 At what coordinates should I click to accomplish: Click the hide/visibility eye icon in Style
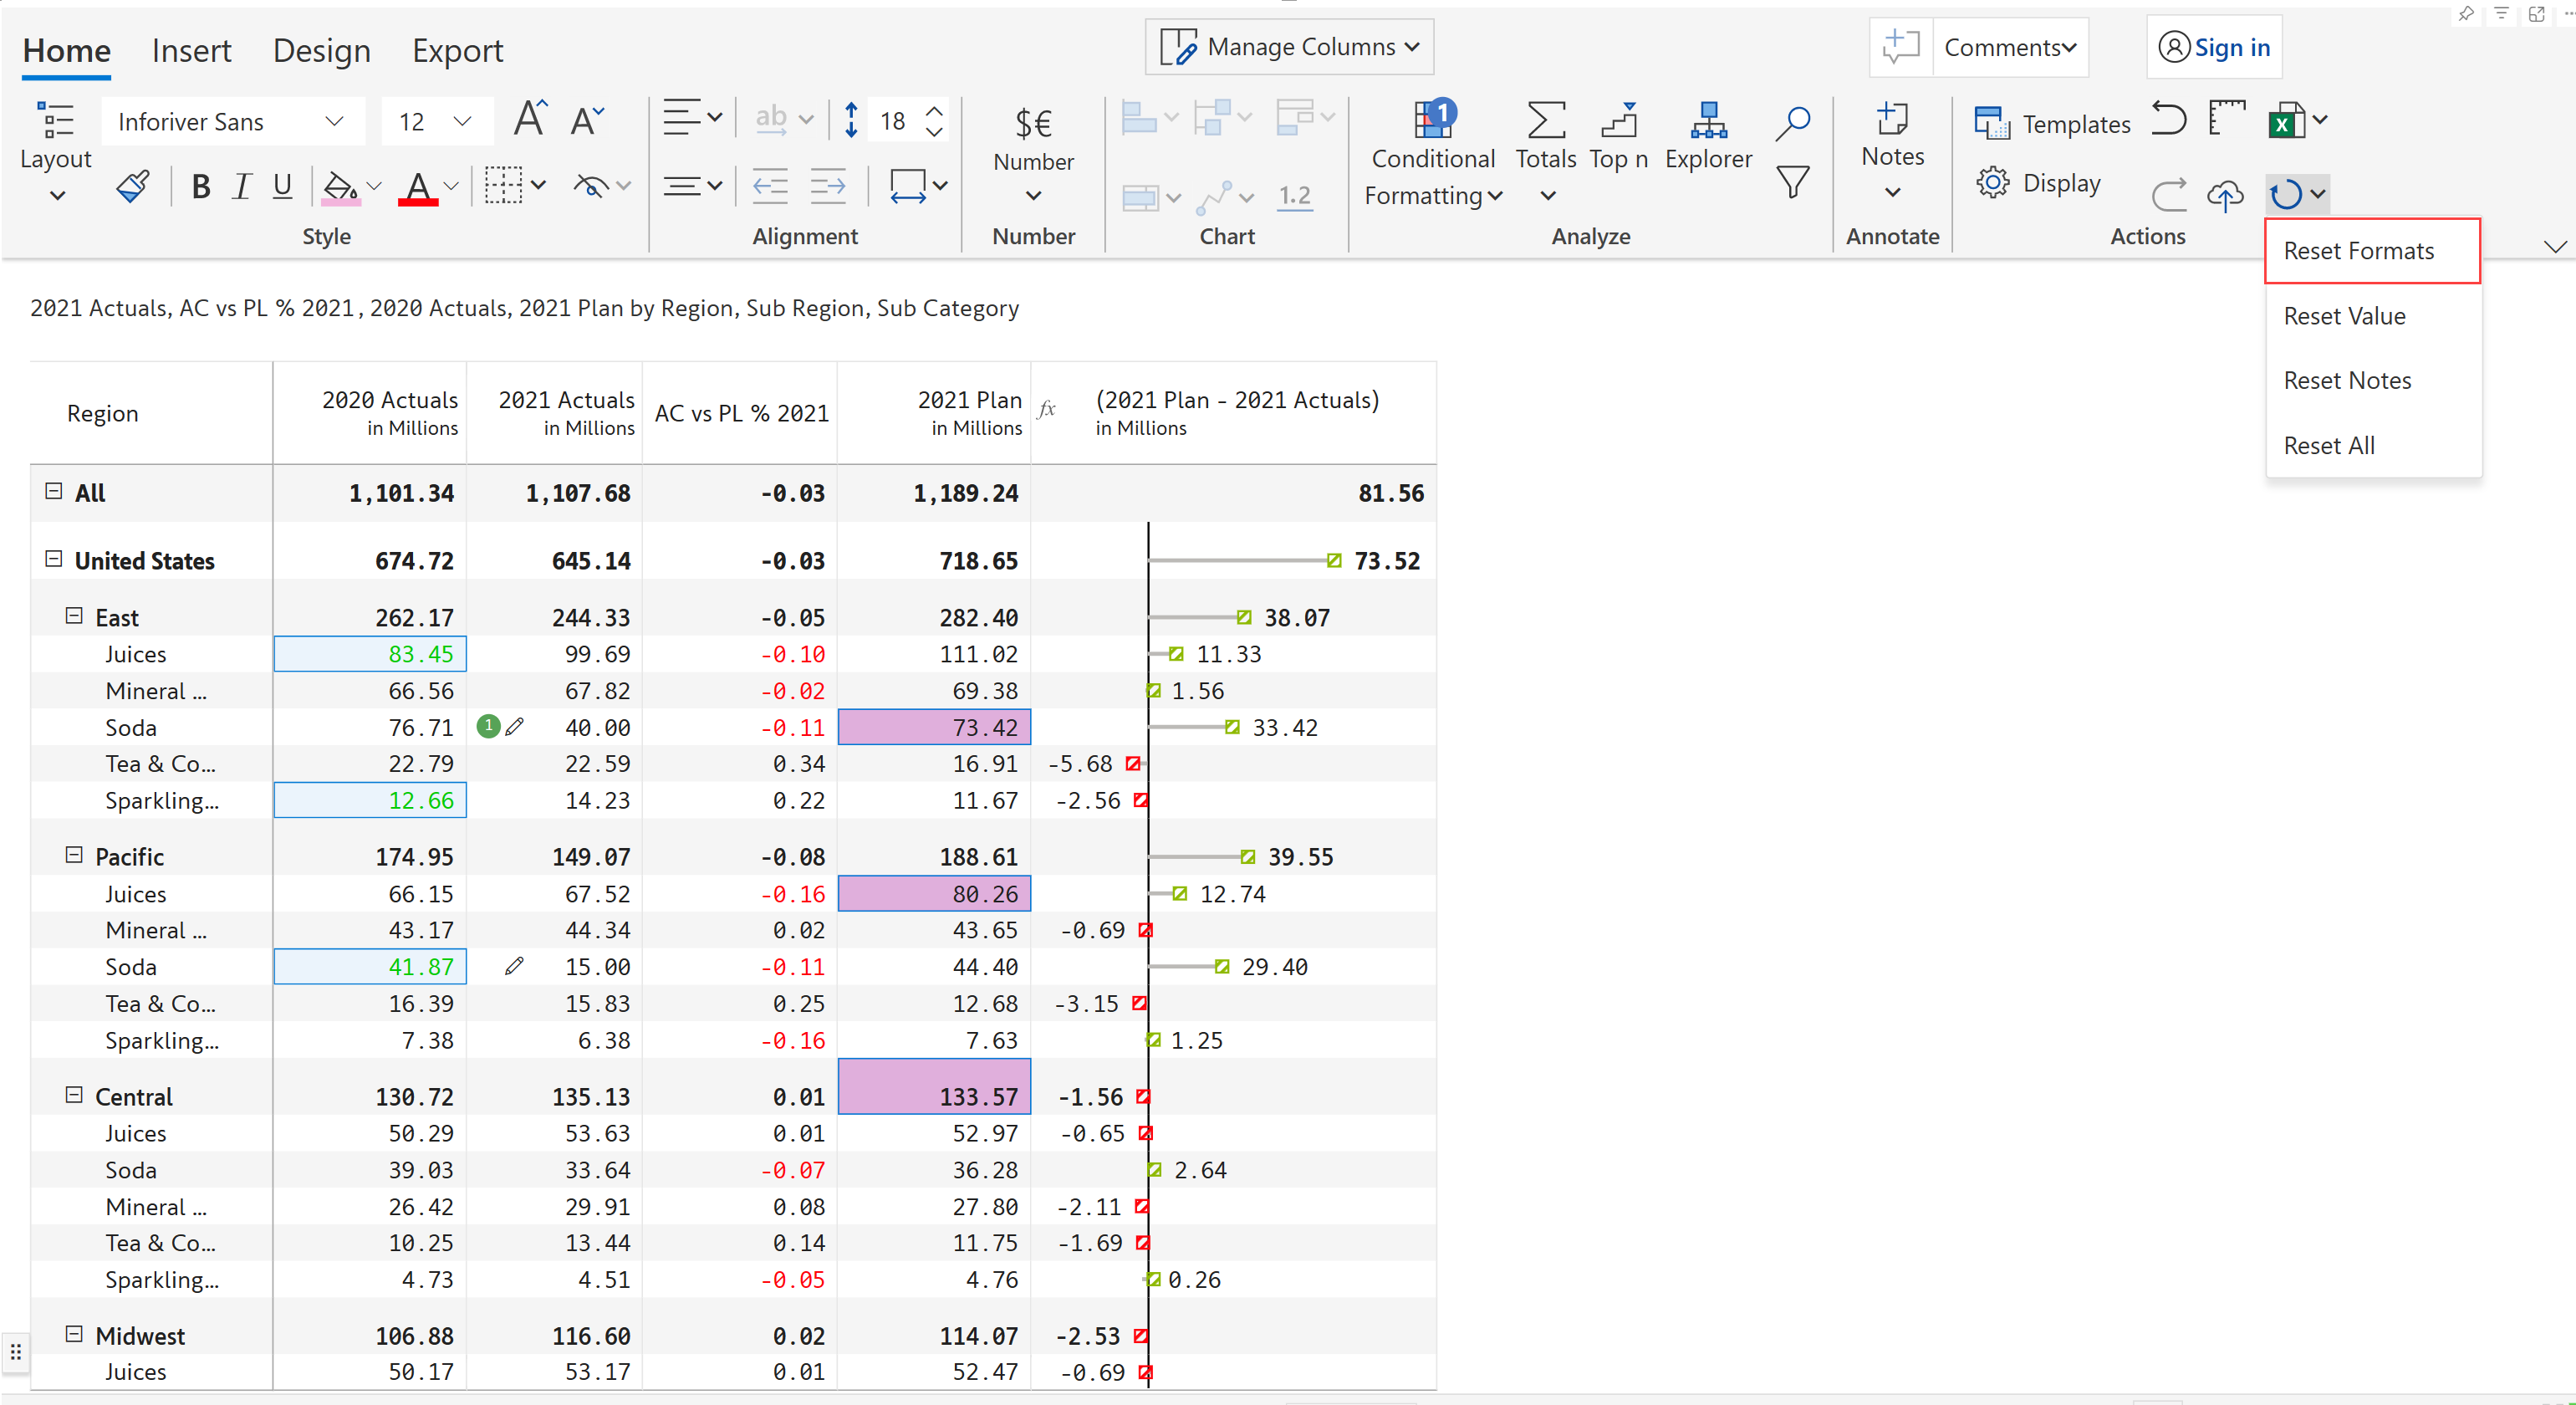click(x=591, y=185)
